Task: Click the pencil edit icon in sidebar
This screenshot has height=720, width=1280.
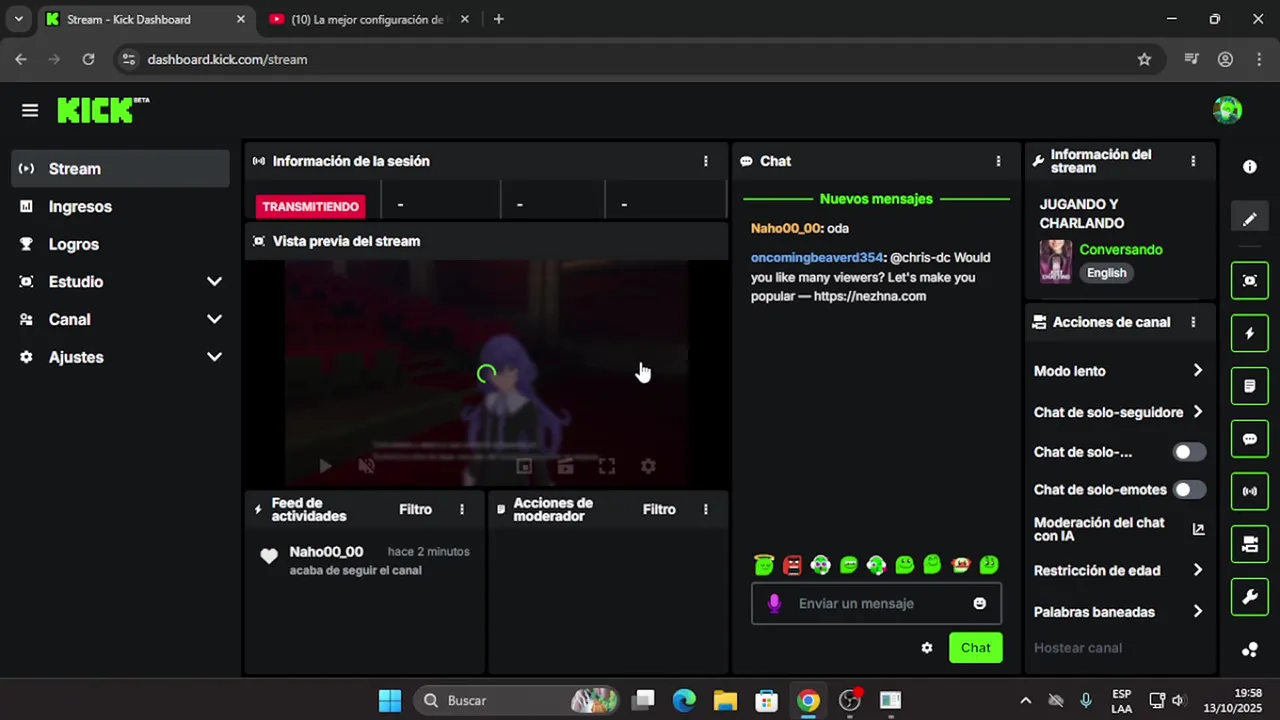Action: (1250, 219)
